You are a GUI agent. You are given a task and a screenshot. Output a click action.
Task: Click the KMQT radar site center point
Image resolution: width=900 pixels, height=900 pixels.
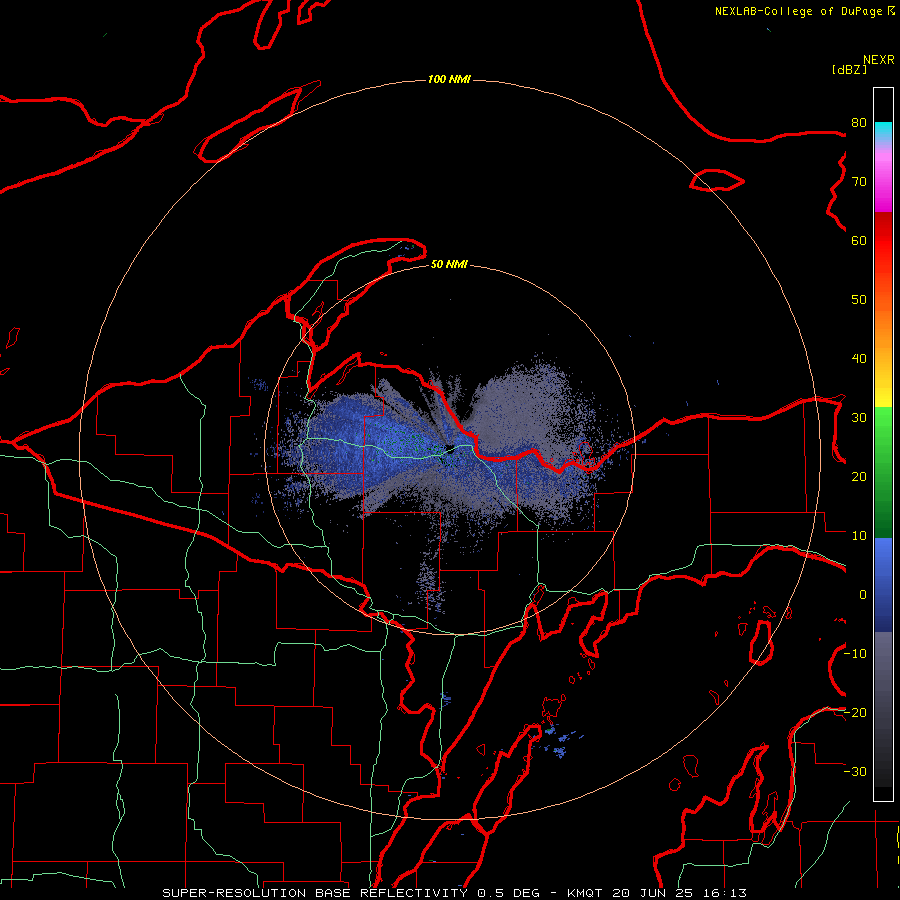coord(449,451)
